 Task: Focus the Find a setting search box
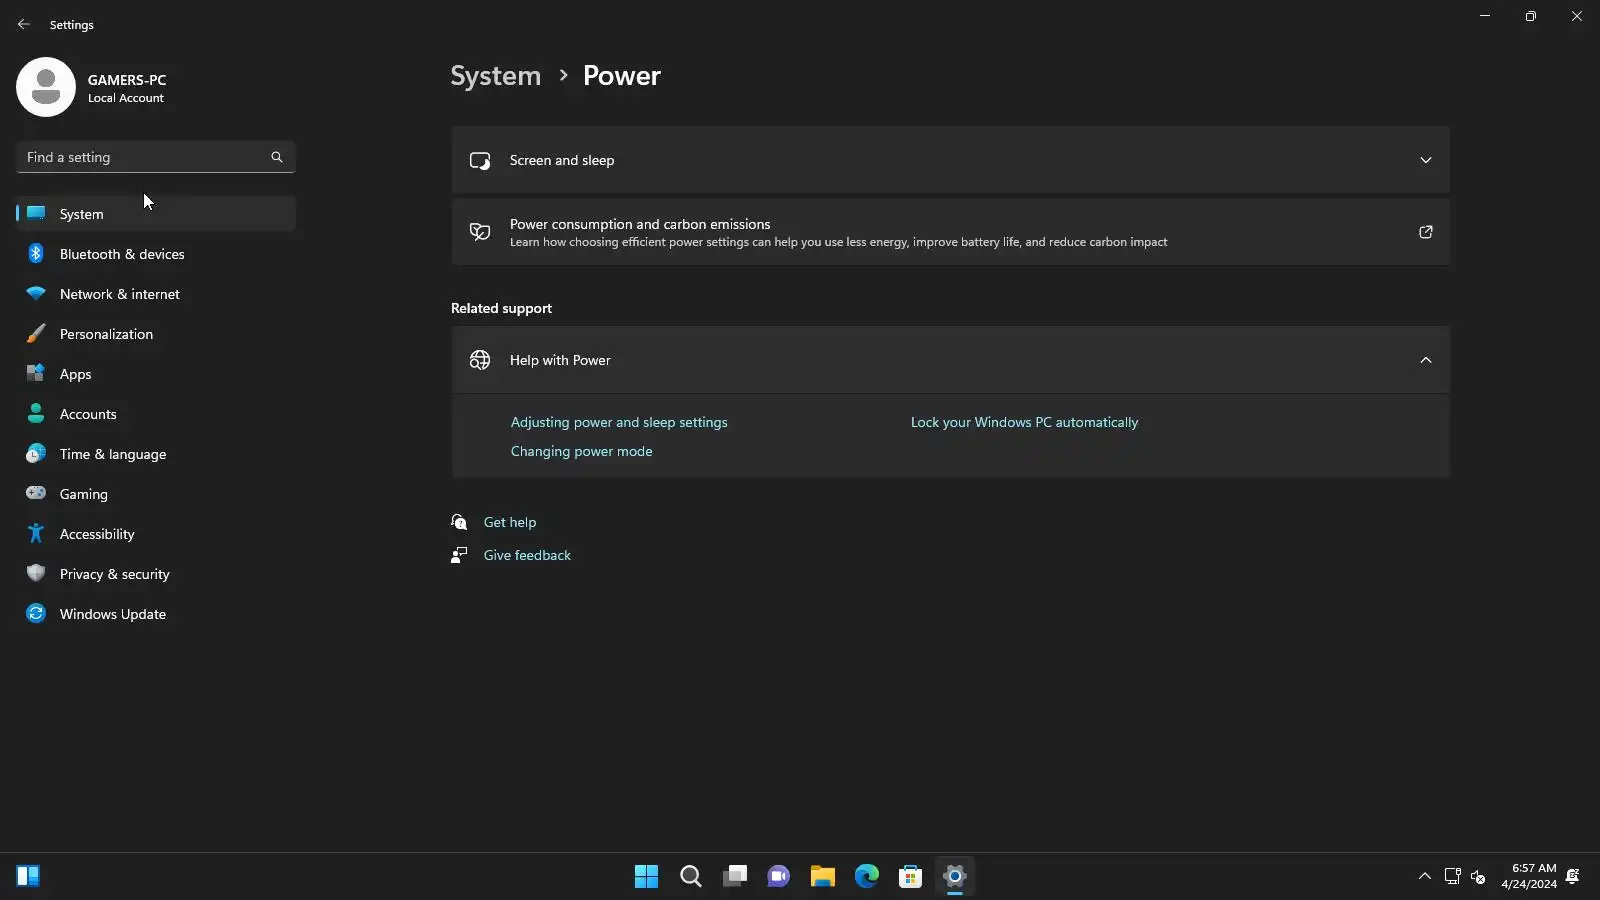[156, 157]
